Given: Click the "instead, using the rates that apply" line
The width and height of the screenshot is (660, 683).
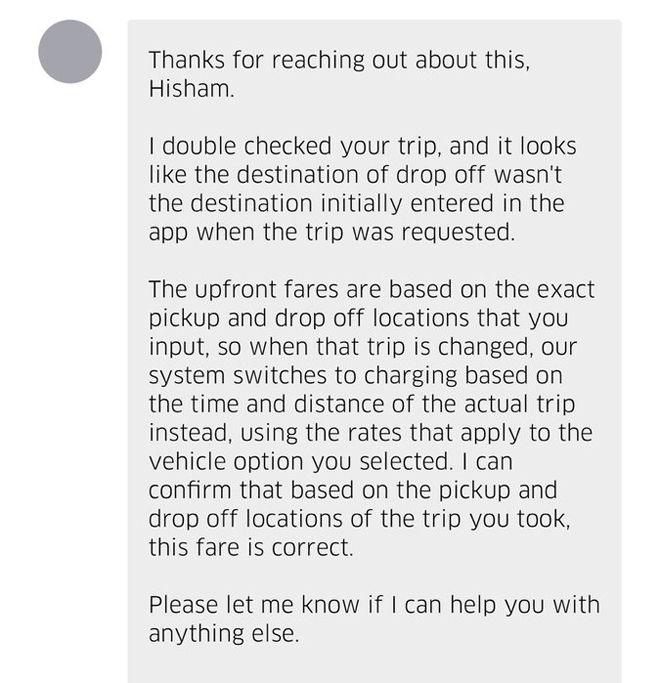Looking at the screenshot, I should coord(370,434).
